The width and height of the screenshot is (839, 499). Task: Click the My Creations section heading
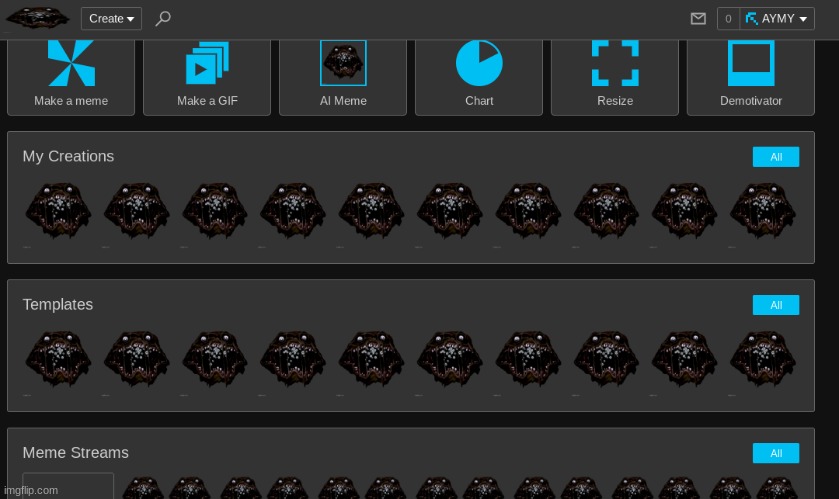tap(68, 156)
